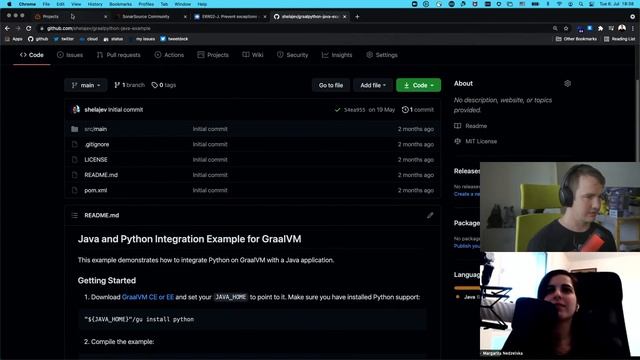Image resolution: width=640 pixels, height=360 pixels.
Task: Open the pom.xml file
Action: pos(96,190)
